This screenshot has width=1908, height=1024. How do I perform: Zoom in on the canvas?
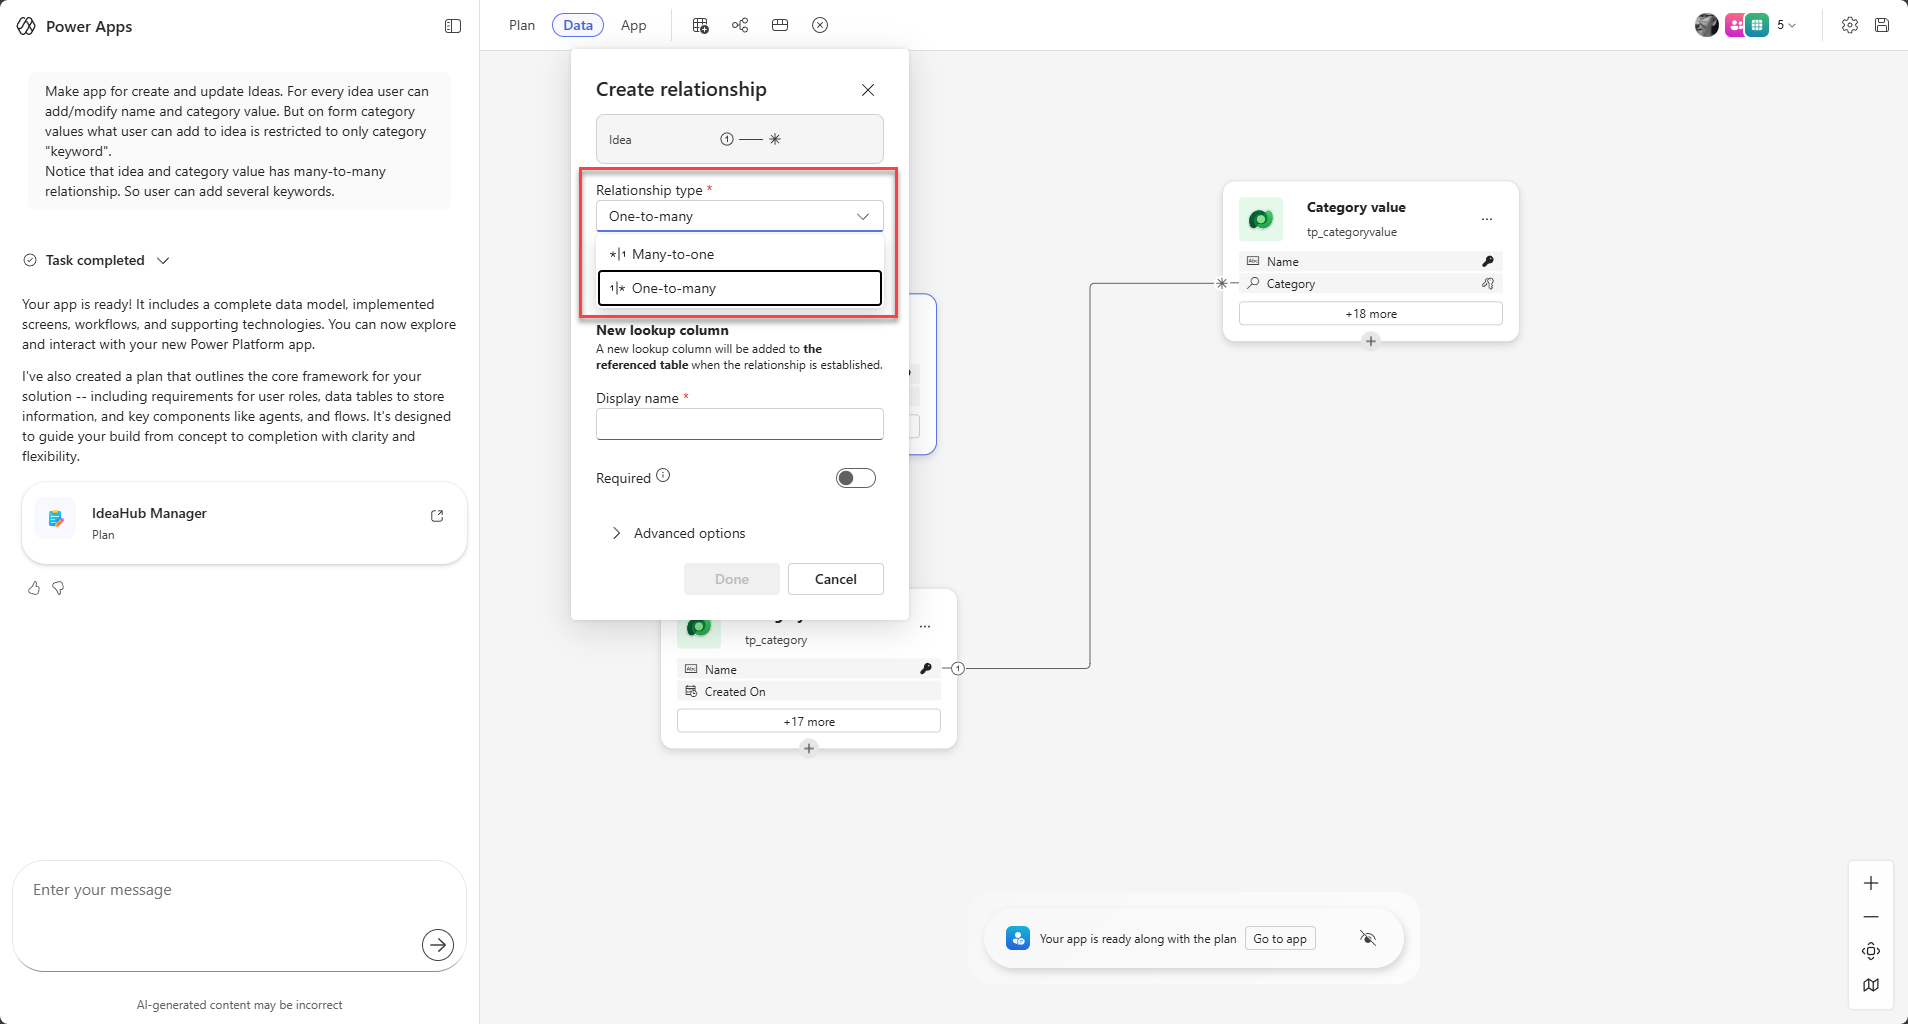coord(1870,883)
